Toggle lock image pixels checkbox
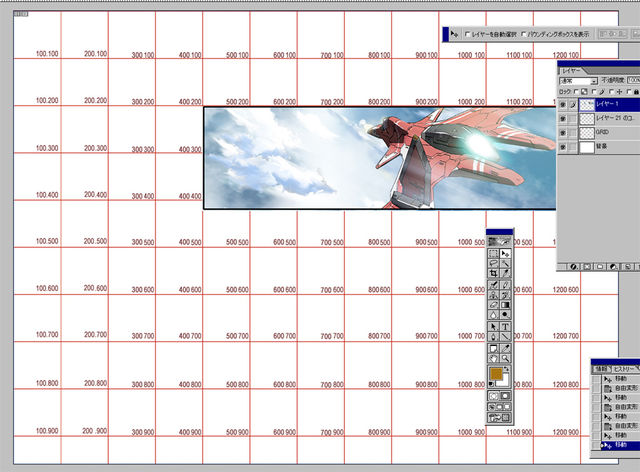This screenshot has width=640, height=472. pyautogui.click(x=594, y=92)
